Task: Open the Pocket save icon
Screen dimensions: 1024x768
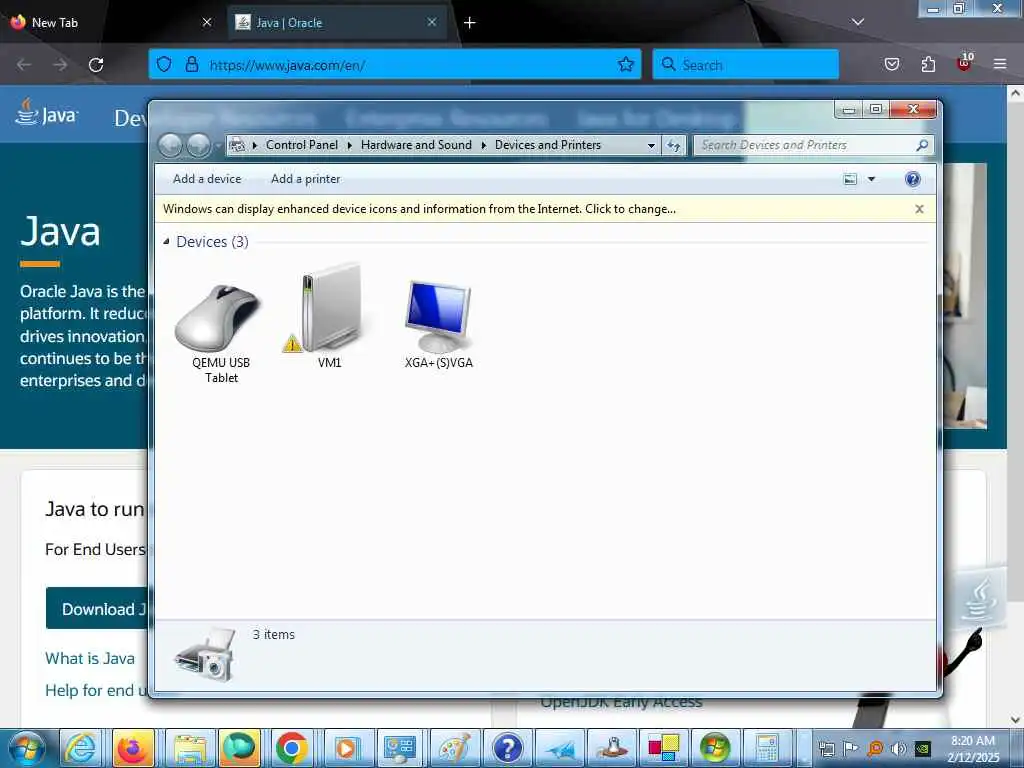Action: 892,64
